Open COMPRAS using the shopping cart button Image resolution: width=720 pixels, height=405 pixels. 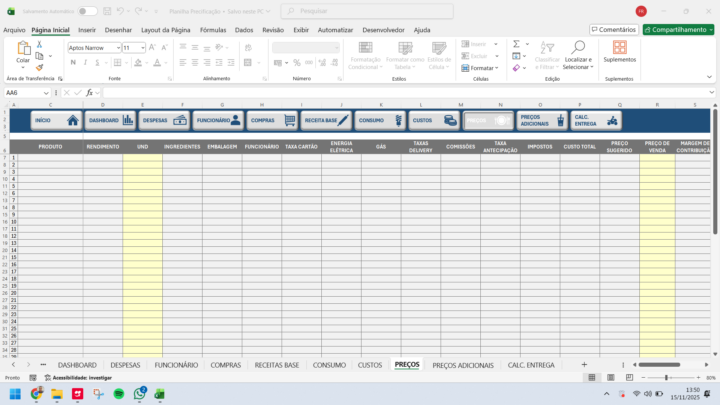tap(272, 120)
